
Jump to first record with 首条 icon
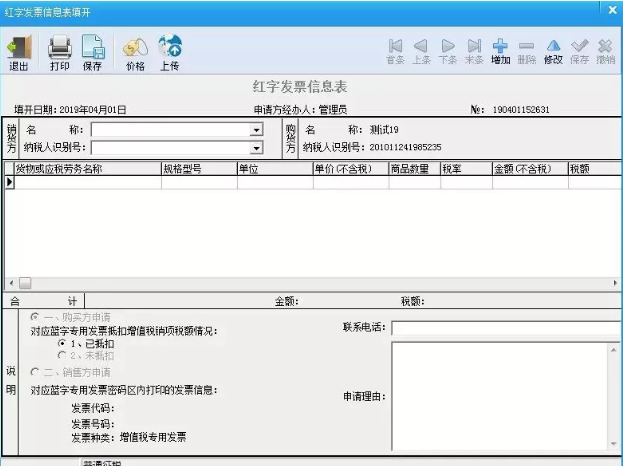point(395,51)
